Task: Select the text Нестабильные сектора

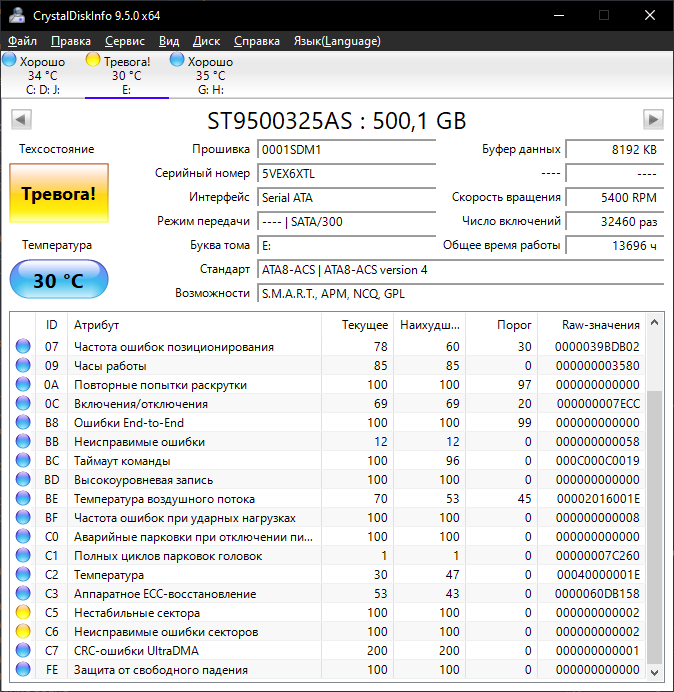Action: tap(137, 613)
